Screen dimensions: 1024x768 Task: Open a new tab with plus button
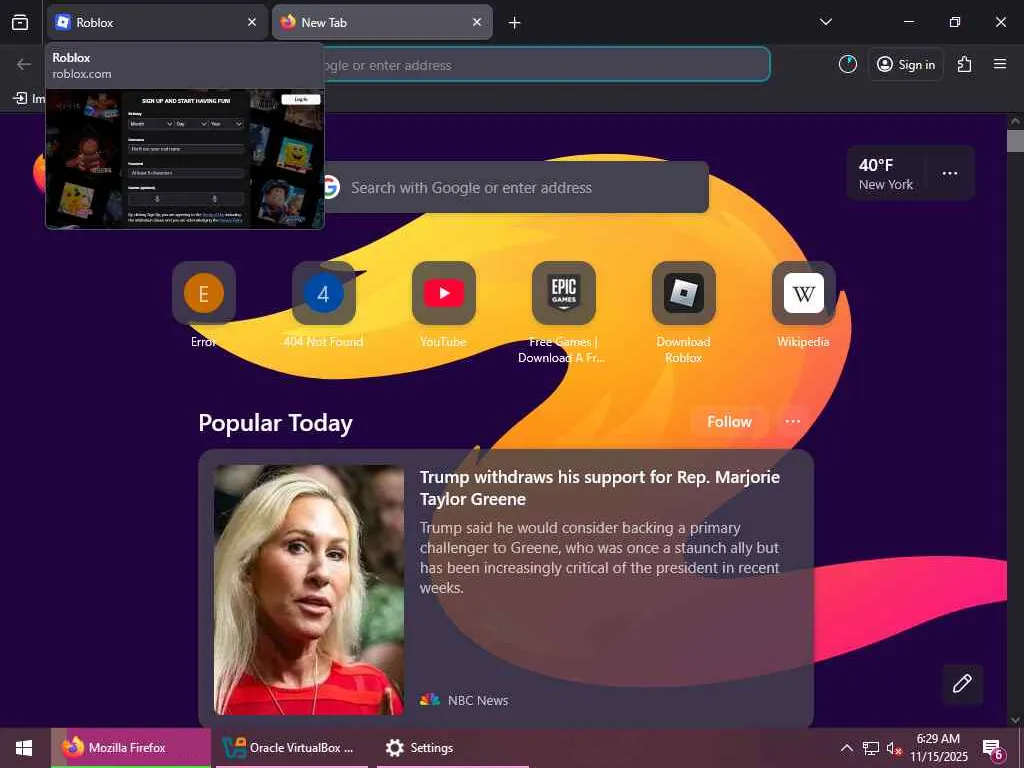(515, 23)
